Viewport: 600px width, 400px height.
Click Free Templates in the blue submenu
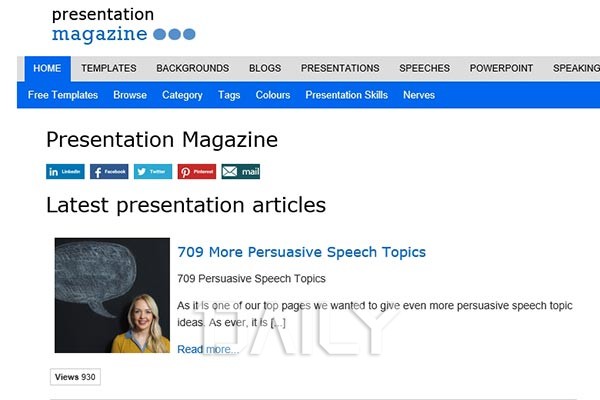pyautogui.click(x=63, y=95)
